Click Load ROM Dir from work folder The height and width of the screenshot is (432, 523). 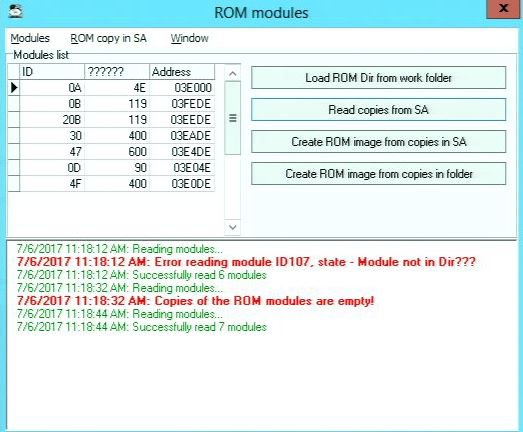[379, 78]
